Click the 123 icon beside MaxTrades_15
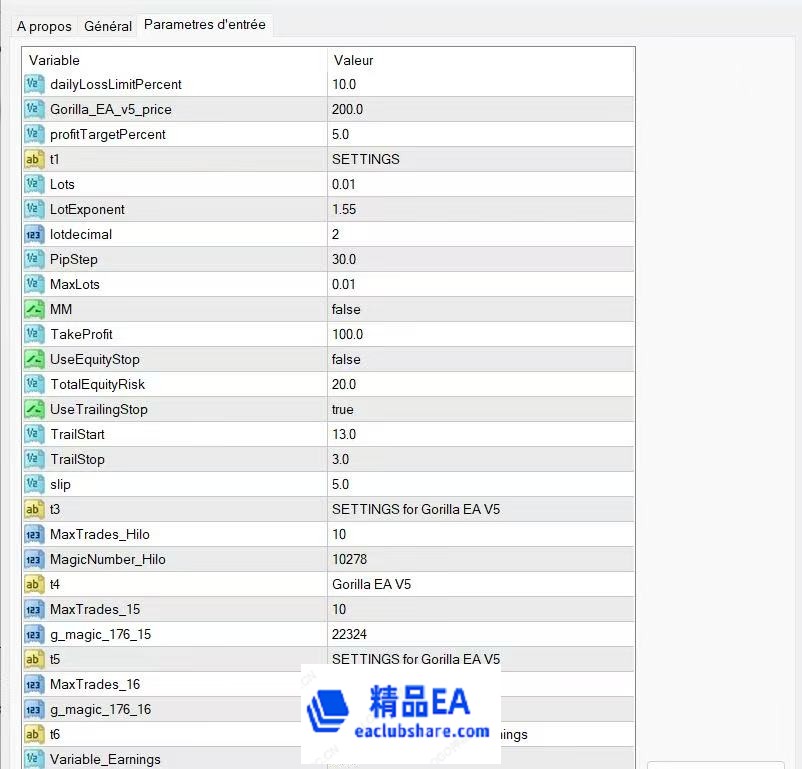 click(33, 609)
